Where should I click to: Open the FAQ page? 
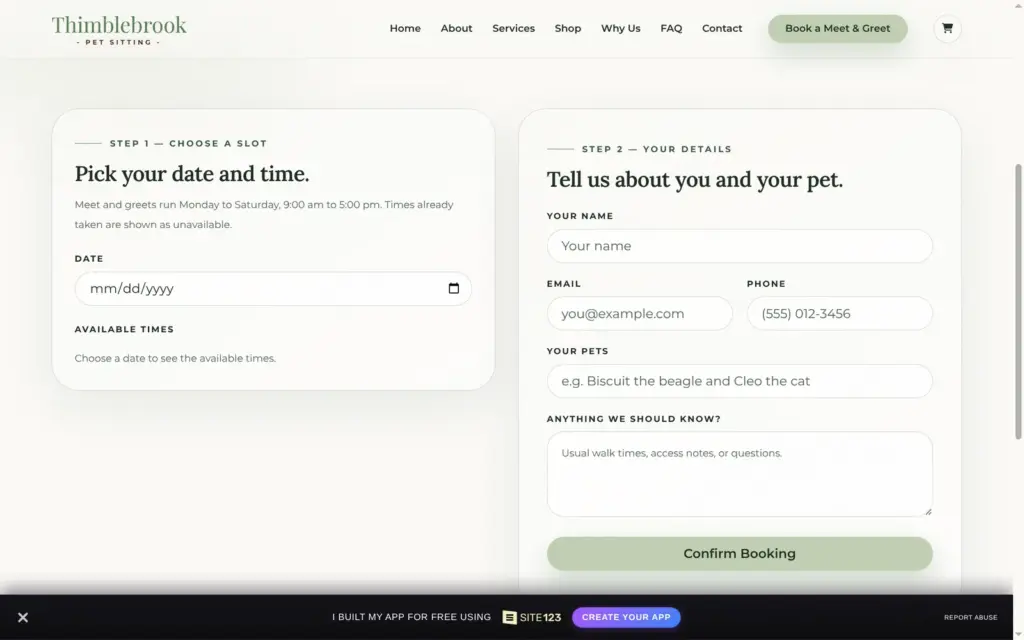[671, 29]
